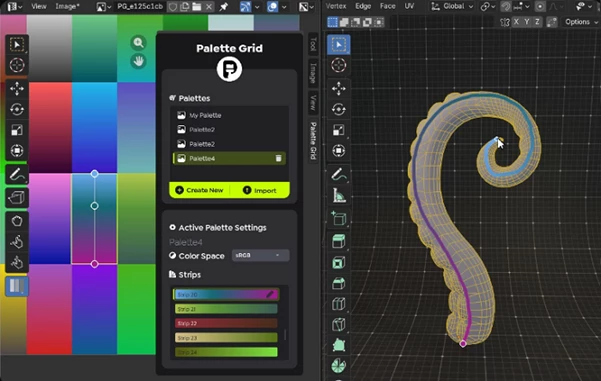The width and height of the screenshot is (601, 381).
Task: Click the pencil edit icon on Strip 20
Action: click(270, 294)
